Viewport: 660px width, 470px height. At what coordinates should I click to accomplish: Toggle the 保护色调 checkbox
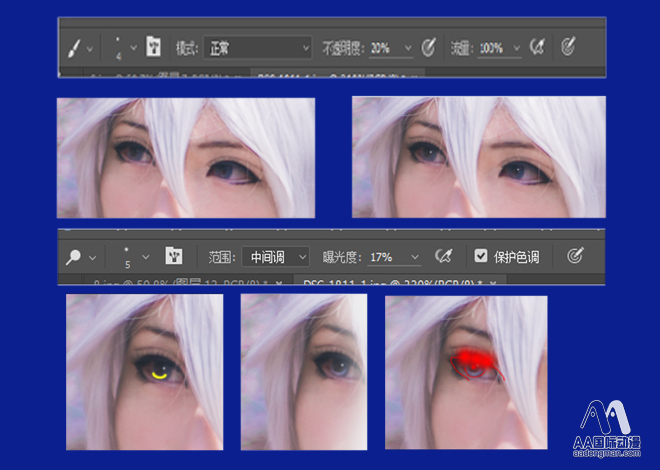(482, 256)
